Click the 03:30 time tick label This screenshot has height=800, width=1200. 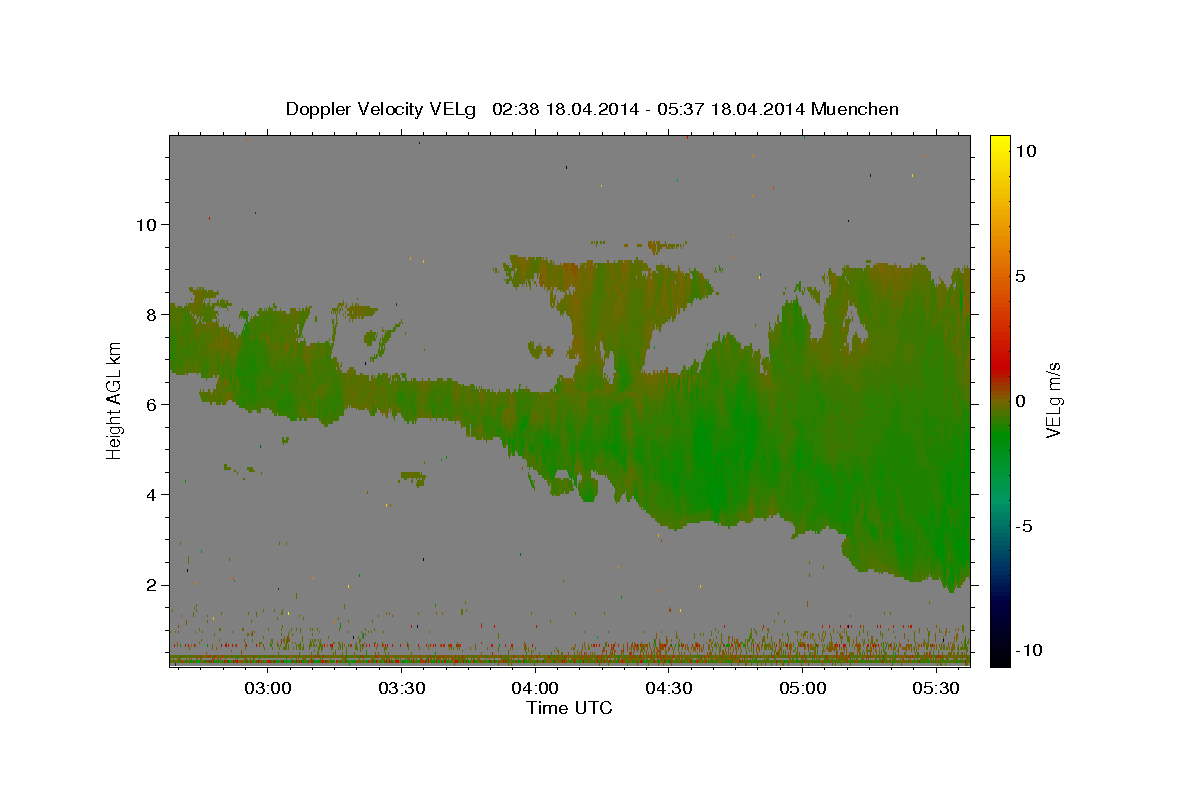[x=402, y=689]
